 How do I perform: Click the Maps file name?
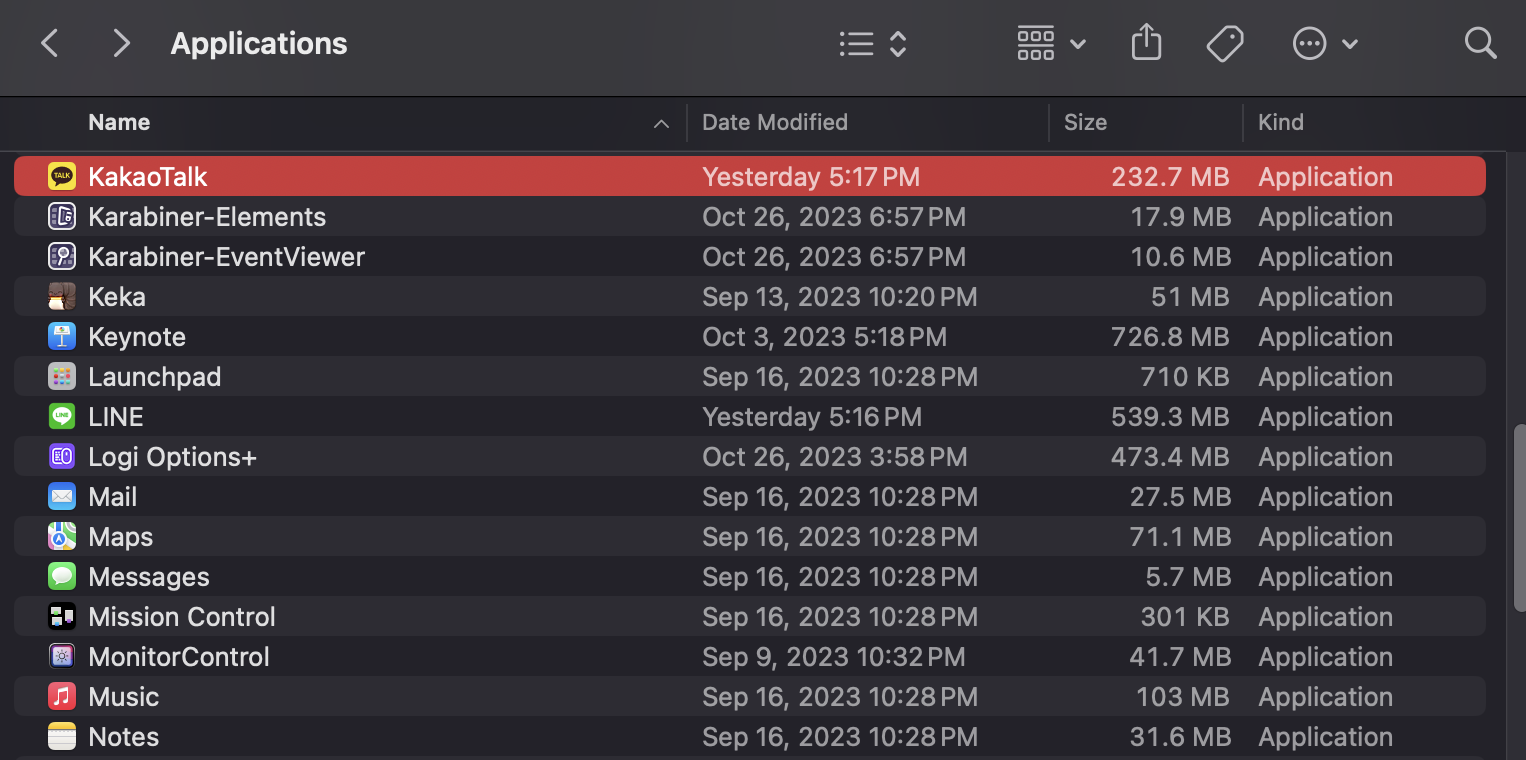click(121, 537)
